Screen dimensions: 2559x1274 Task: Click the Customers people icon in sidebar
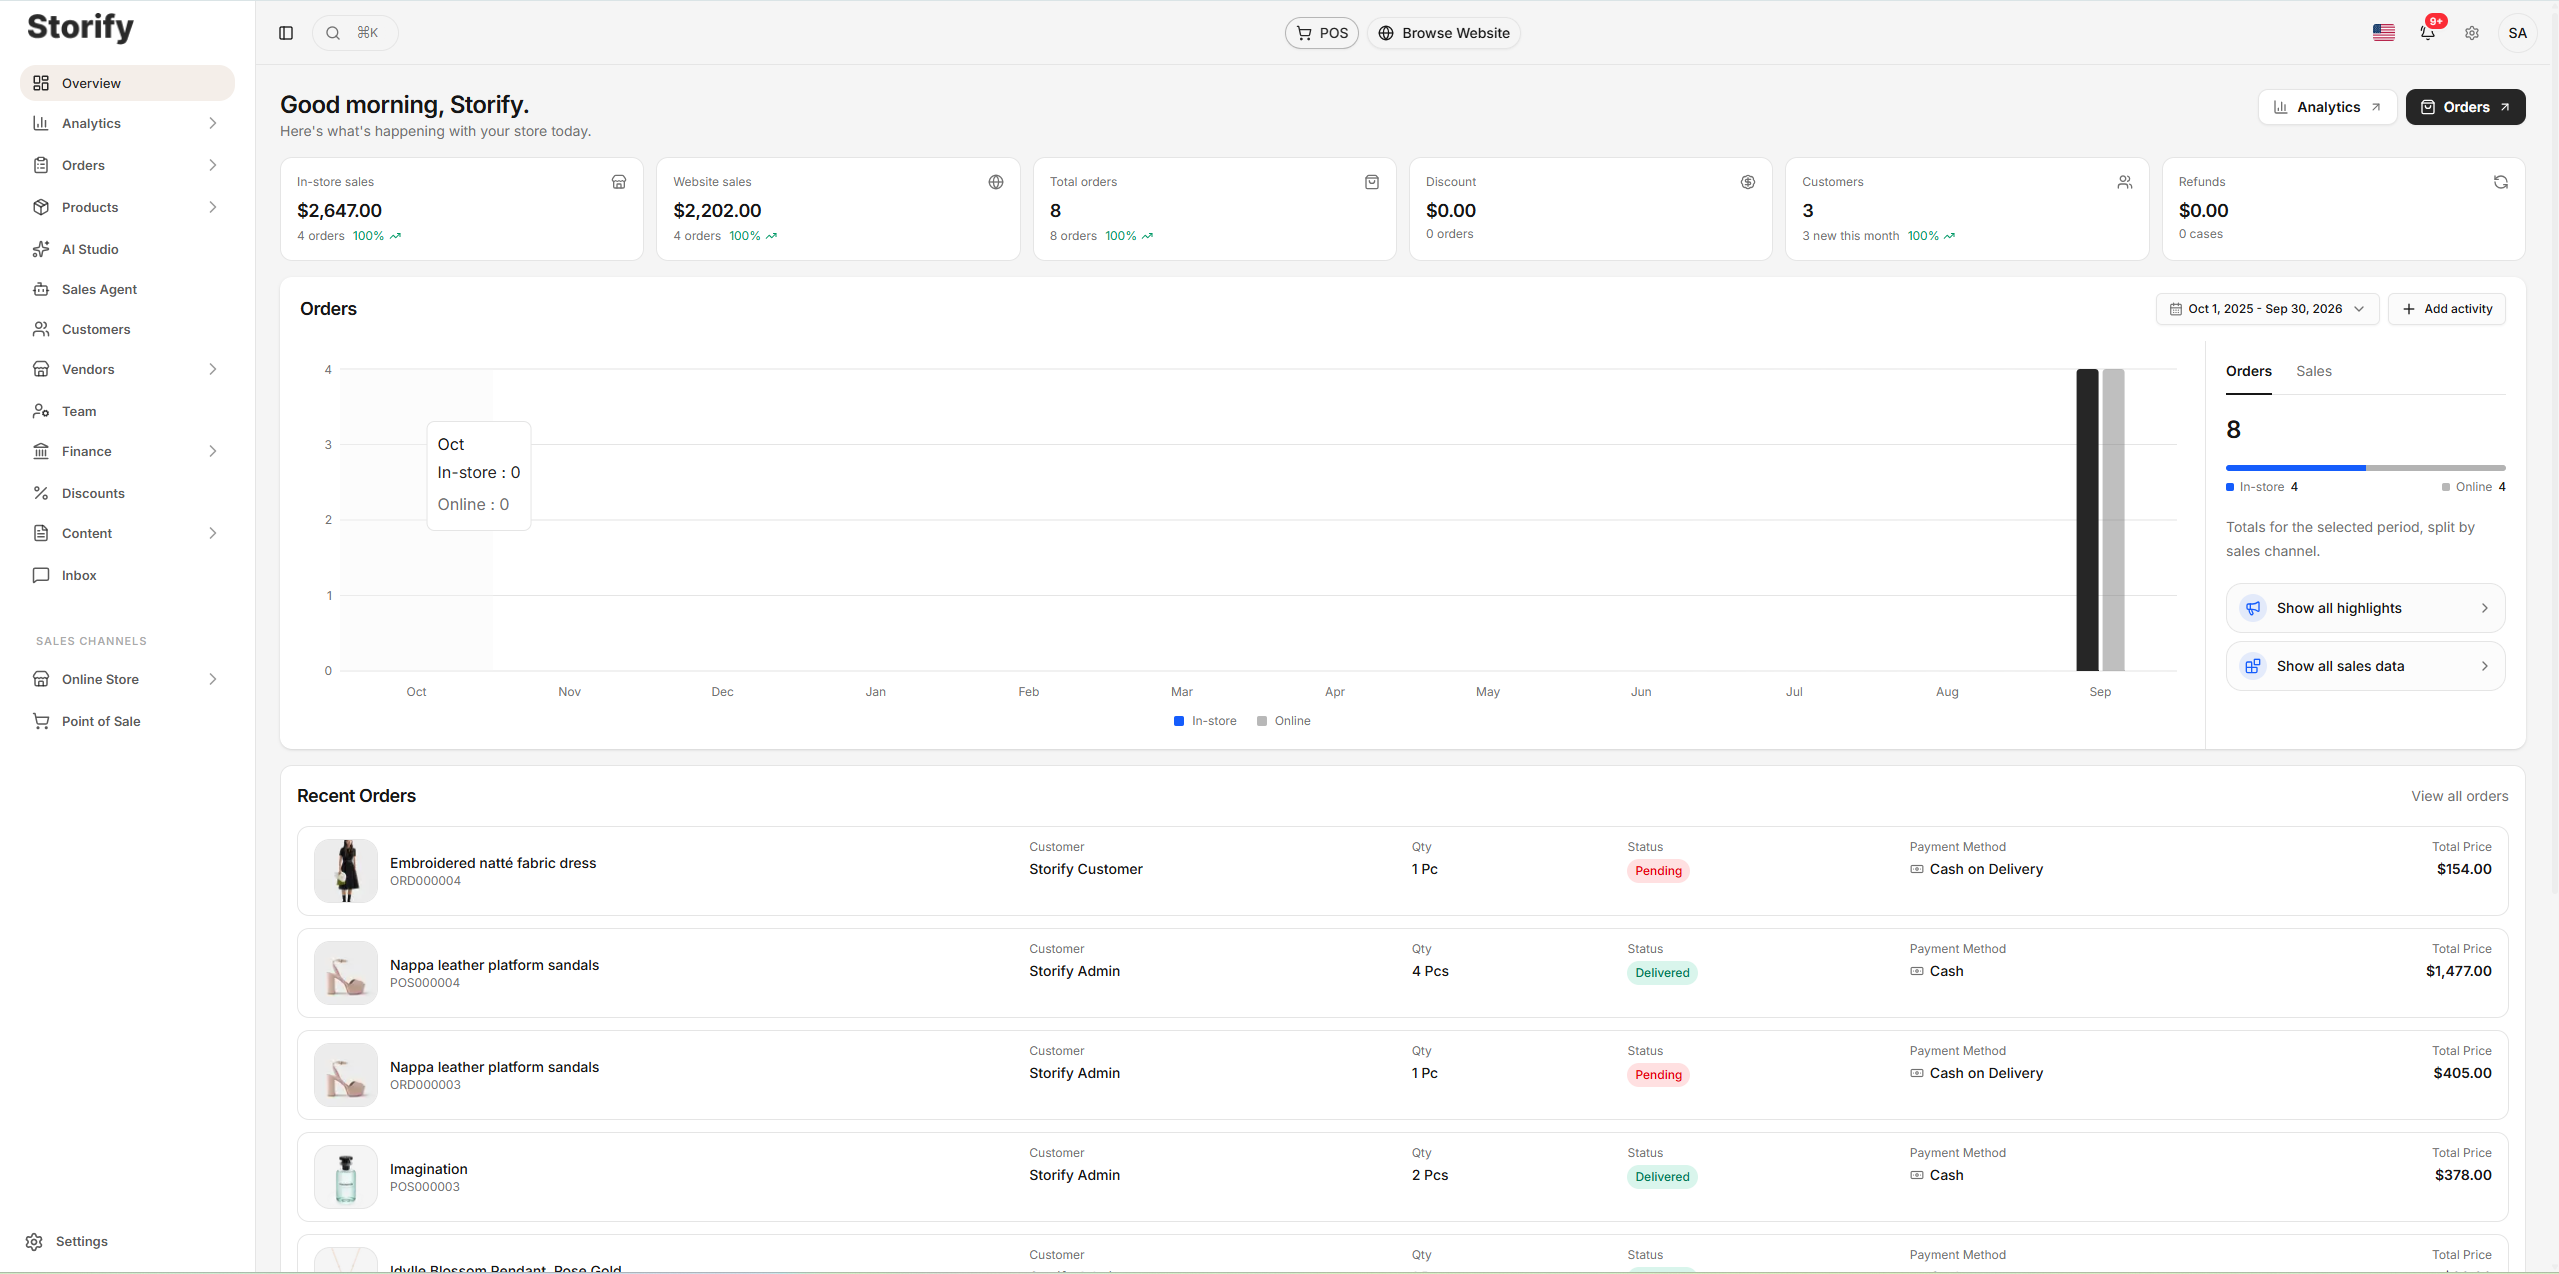[41, 329]
